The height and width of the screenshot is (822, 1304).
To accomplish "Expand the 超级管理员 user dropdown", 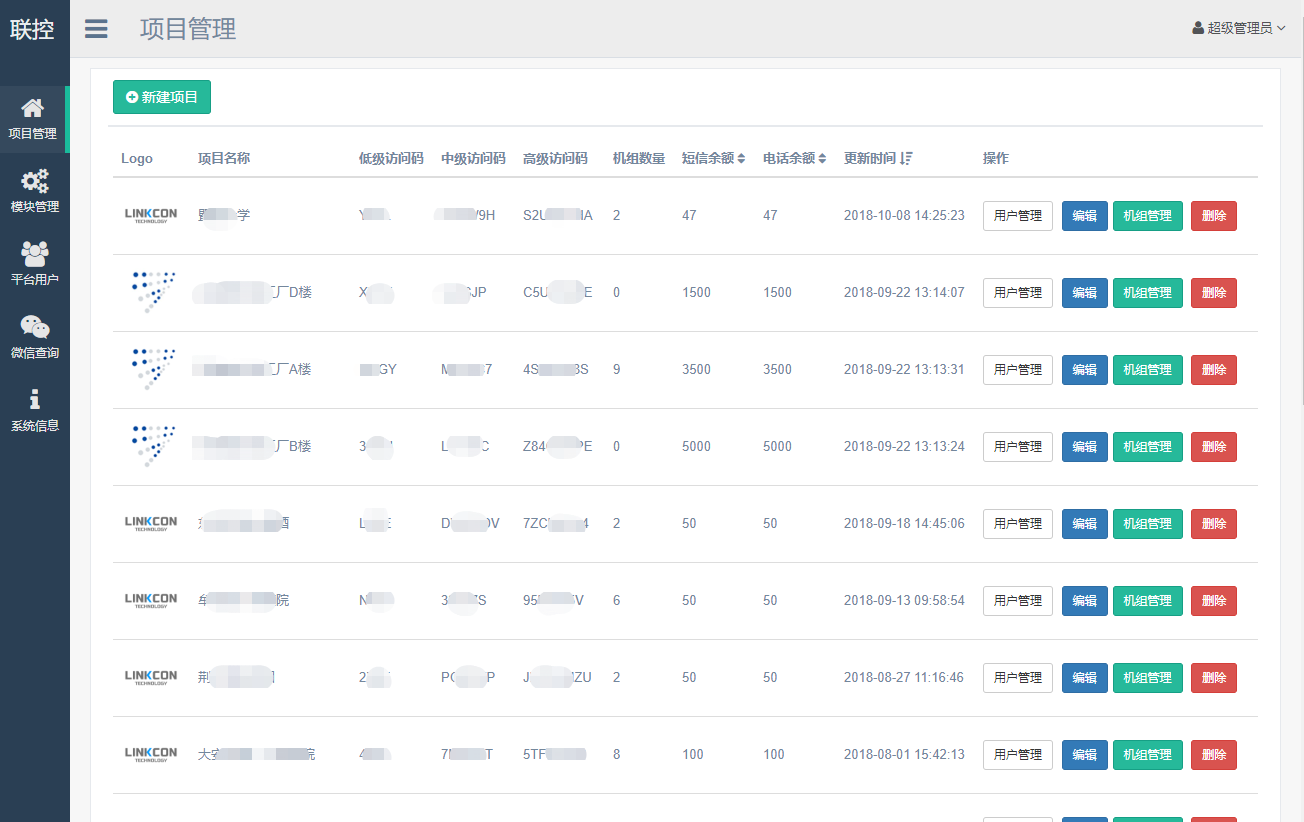I will (x=1239, y=28).
